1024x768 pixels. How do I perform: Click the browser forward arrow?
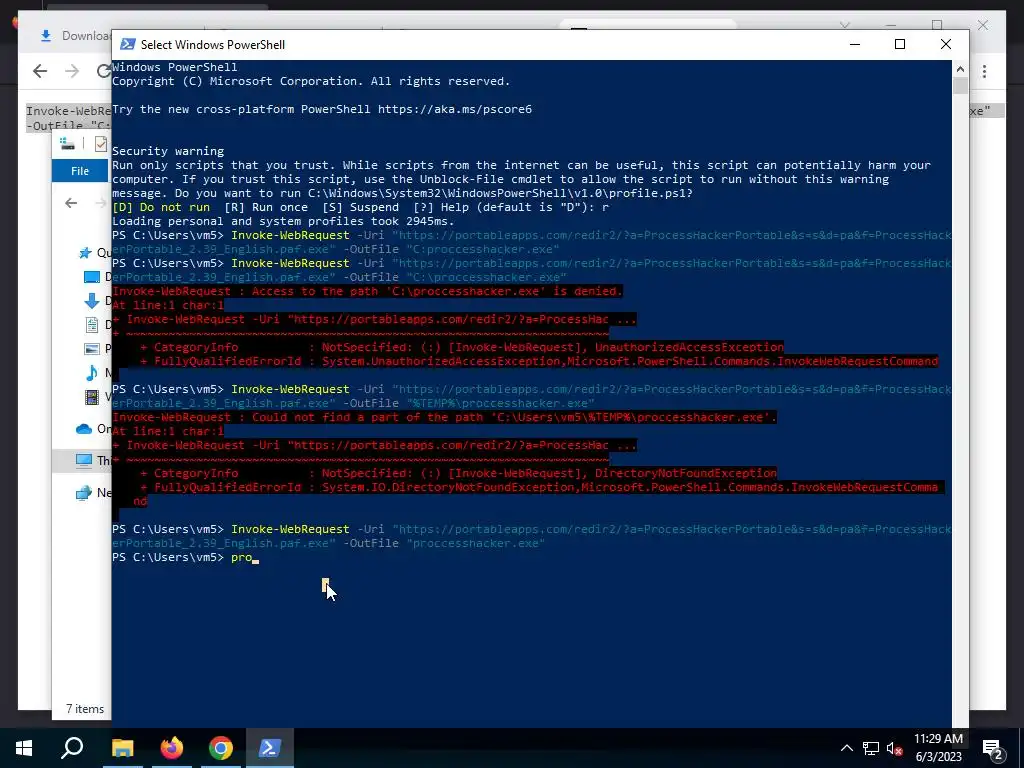(72, 71)
